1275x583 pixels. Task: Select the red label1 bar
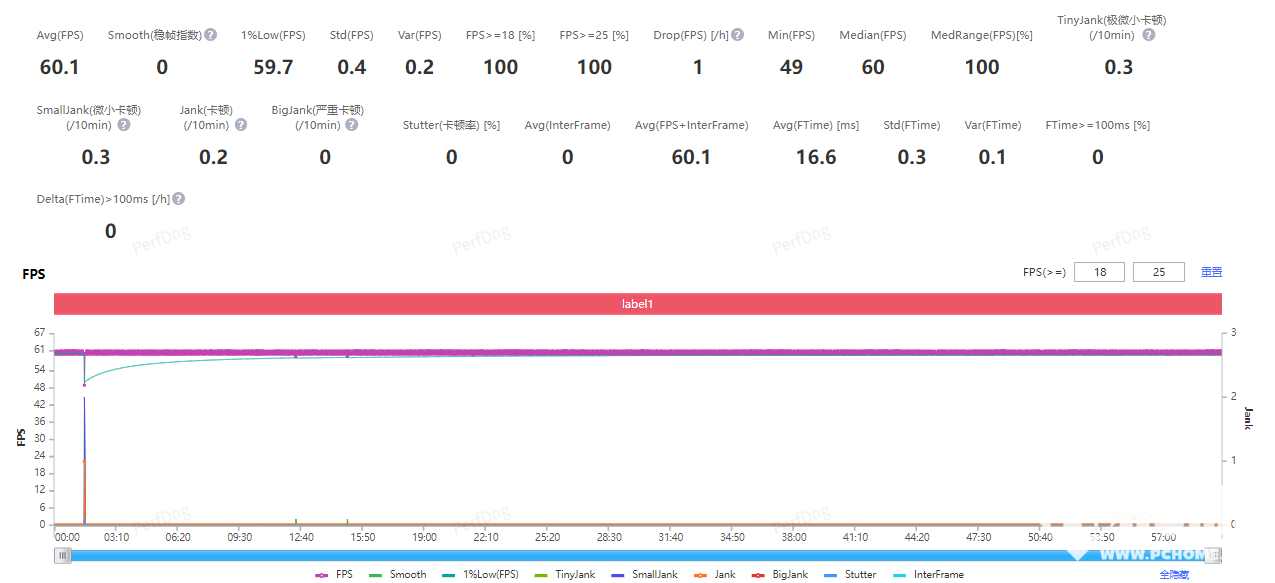click(638, 303)
